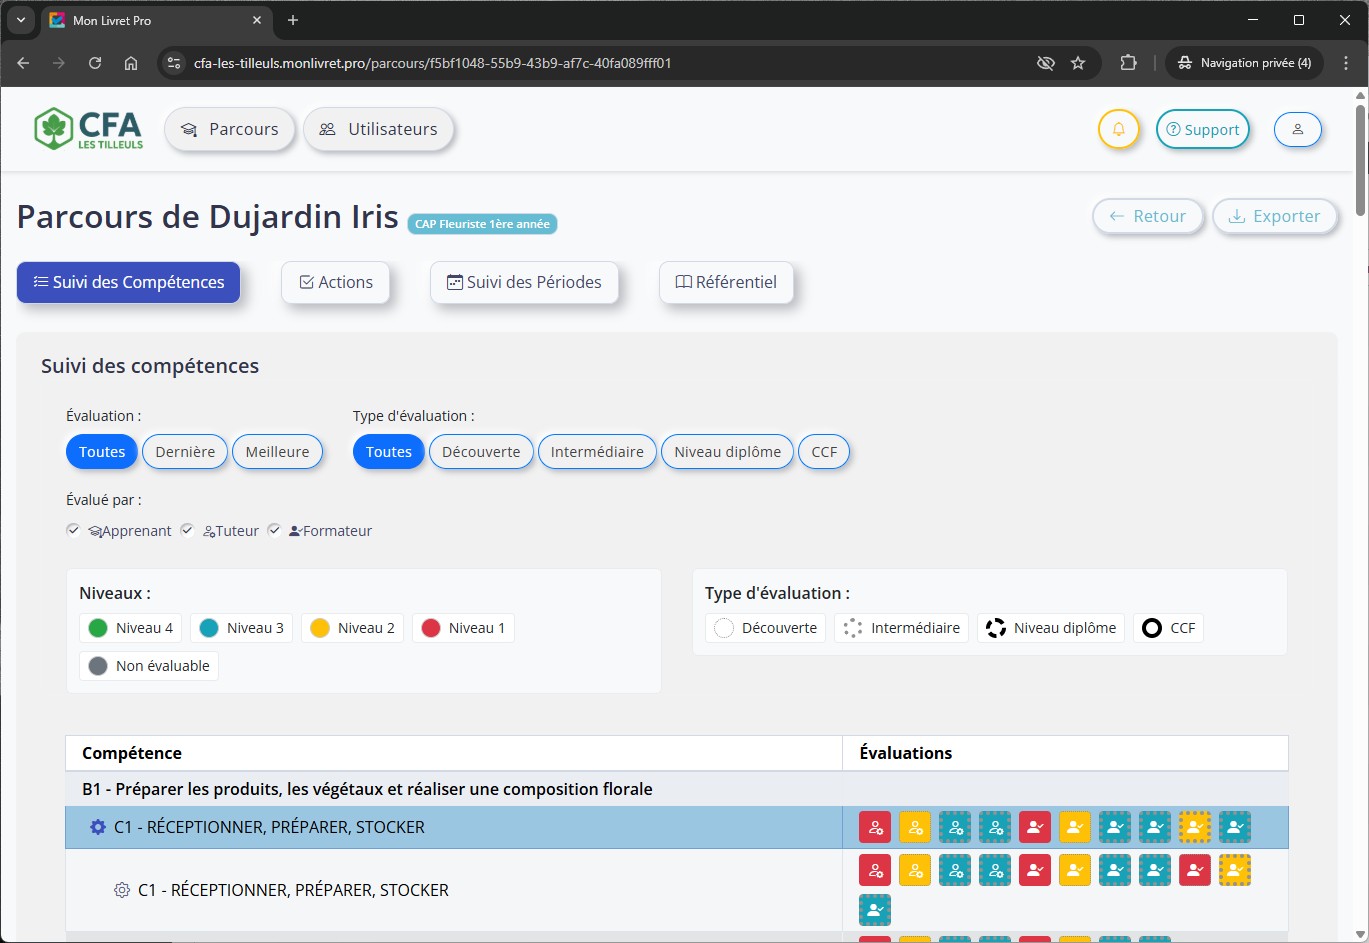Open the Référentiel tab

click(x=726, y=282)
